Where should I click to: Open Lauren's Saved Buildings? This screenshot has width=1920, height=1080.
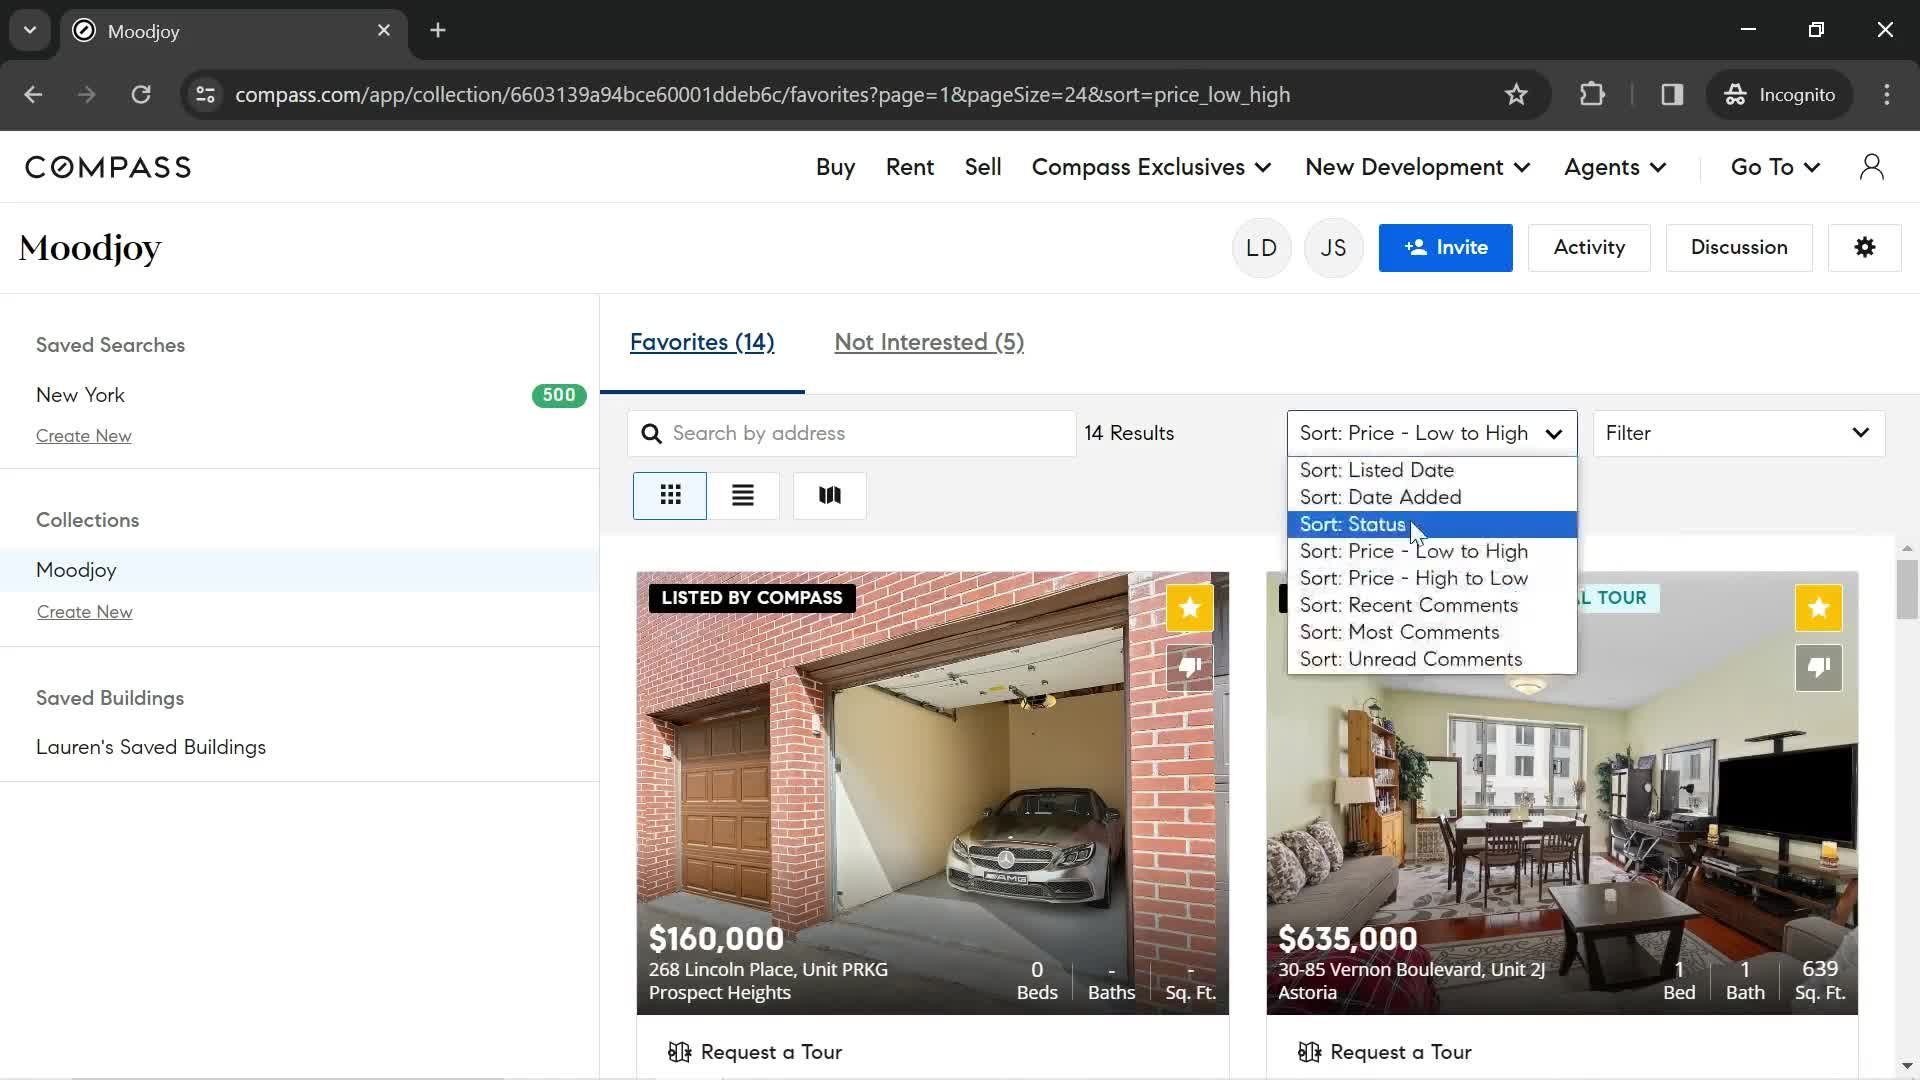[151, 747]
